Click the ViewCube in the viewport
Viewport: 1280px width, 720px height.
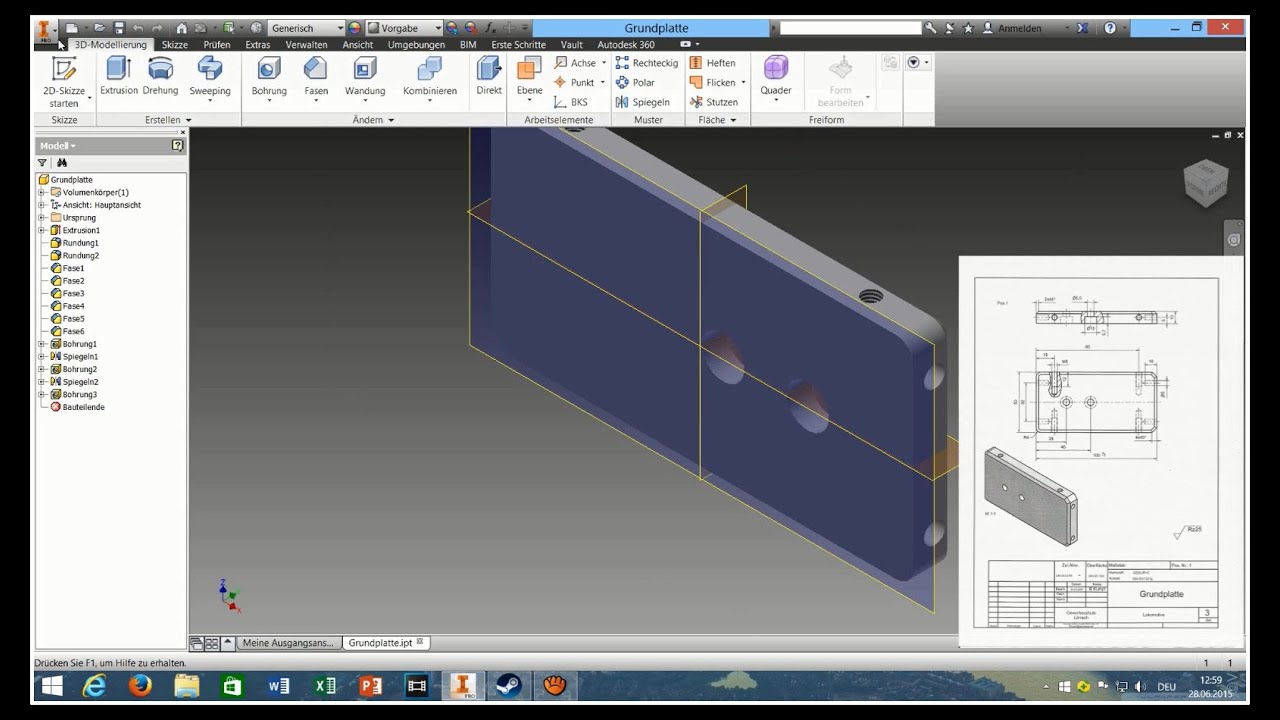1204,182
